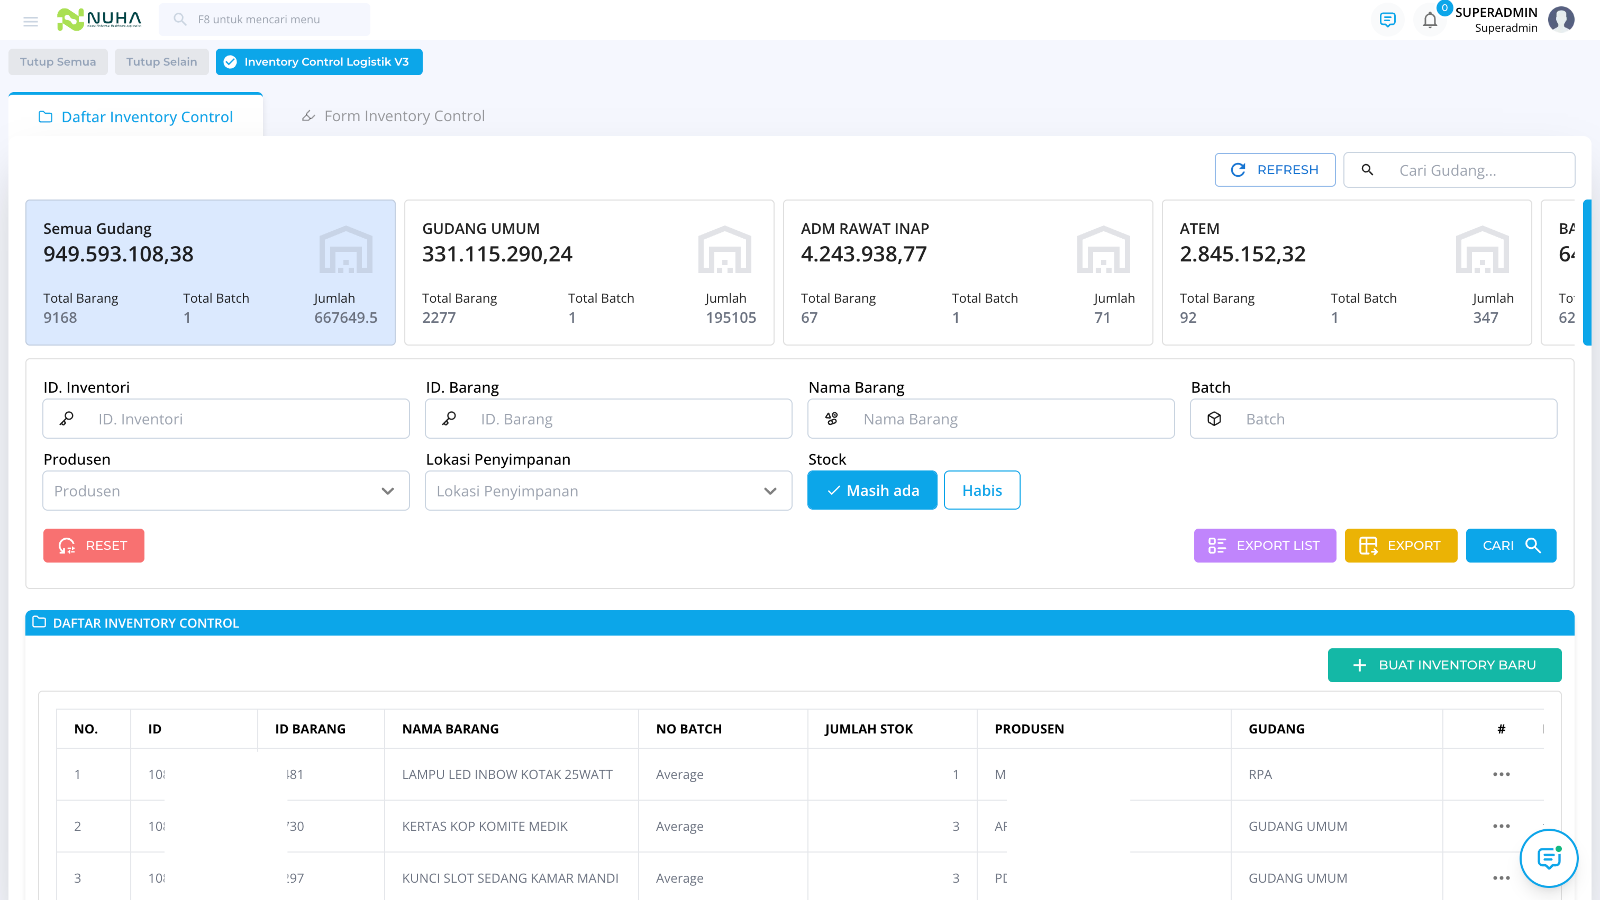The height and width of the screenshot is (900, 1600).
Task: Open the Superadmin profile avatar
Action: [1561, 19]
